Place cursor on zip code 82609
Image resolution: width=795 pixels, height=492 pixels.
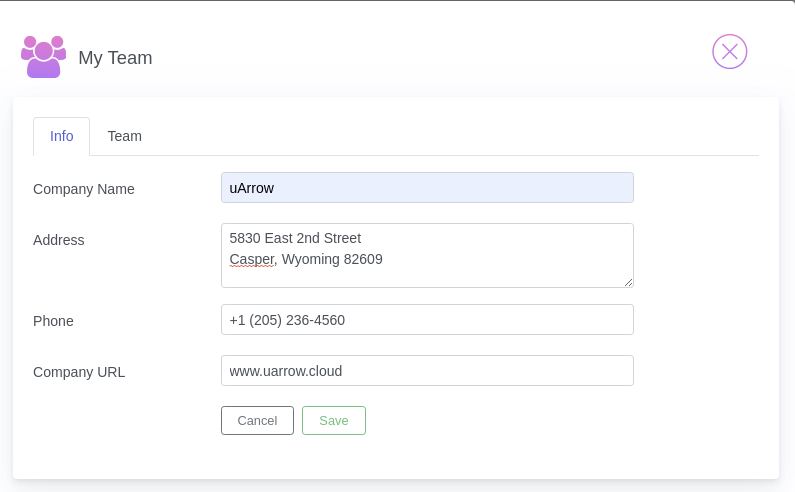click(x=363, y=259)
